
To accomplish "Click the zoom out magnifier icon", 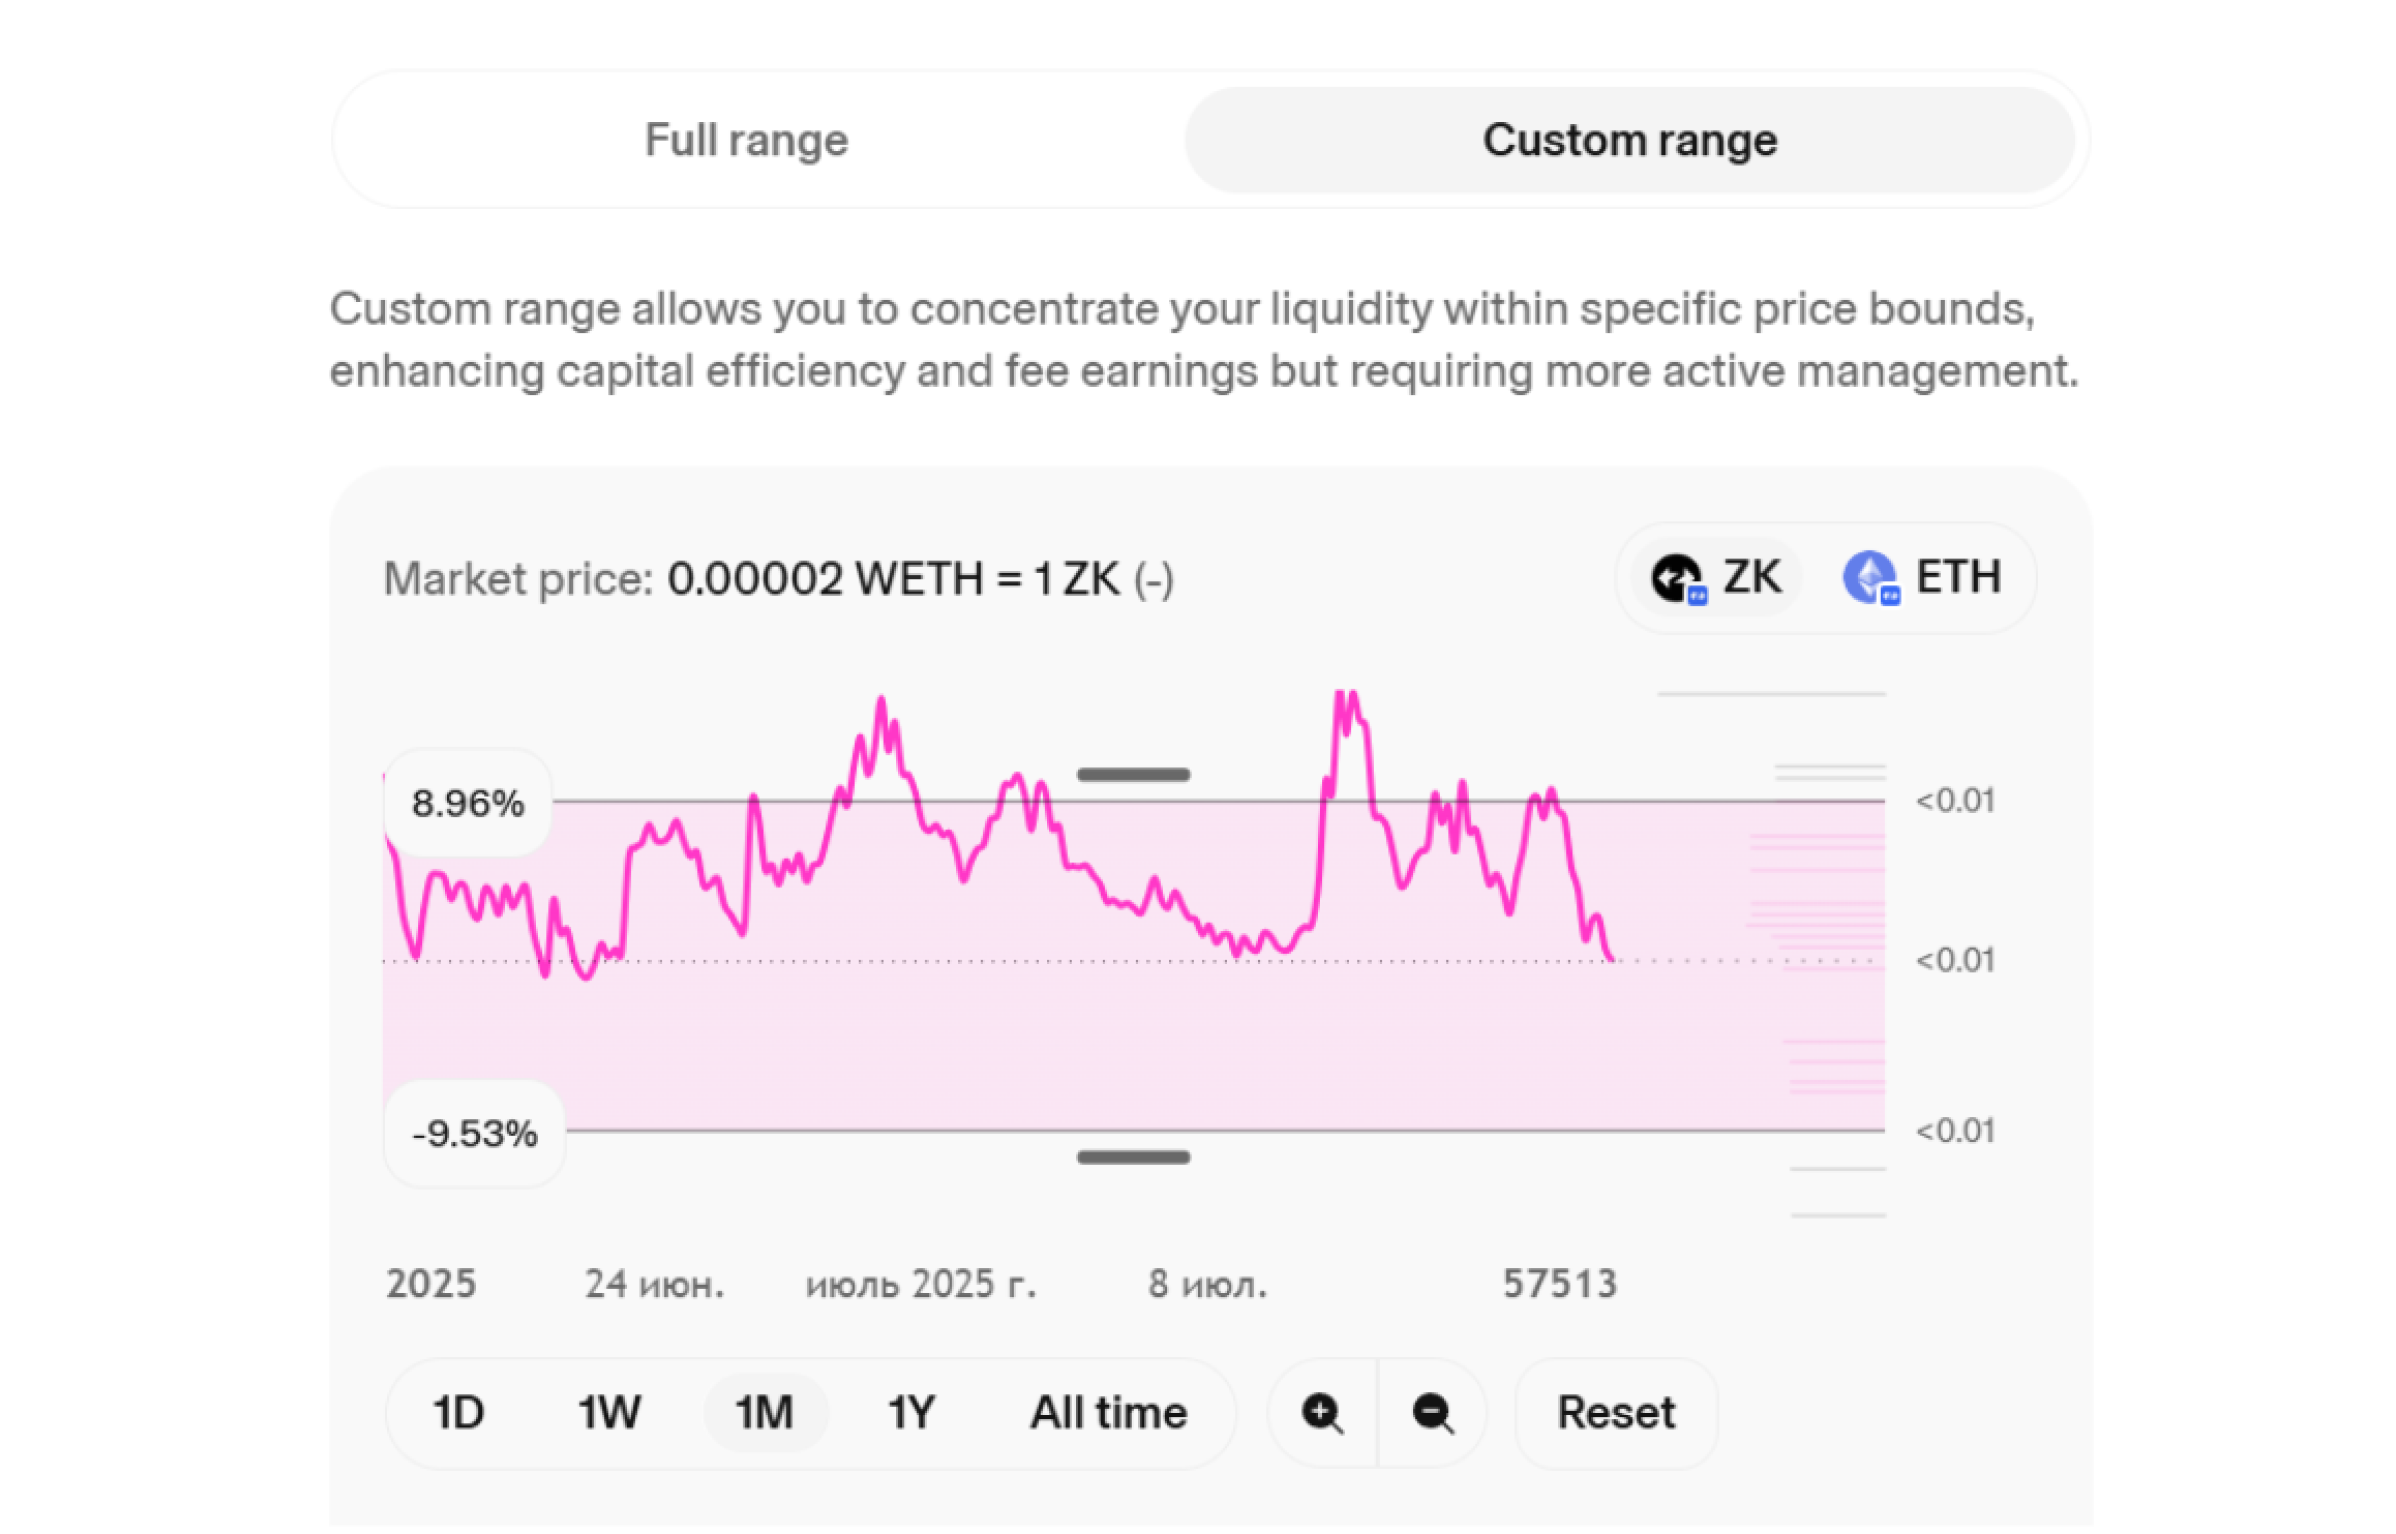I will coord(1432,1413).
